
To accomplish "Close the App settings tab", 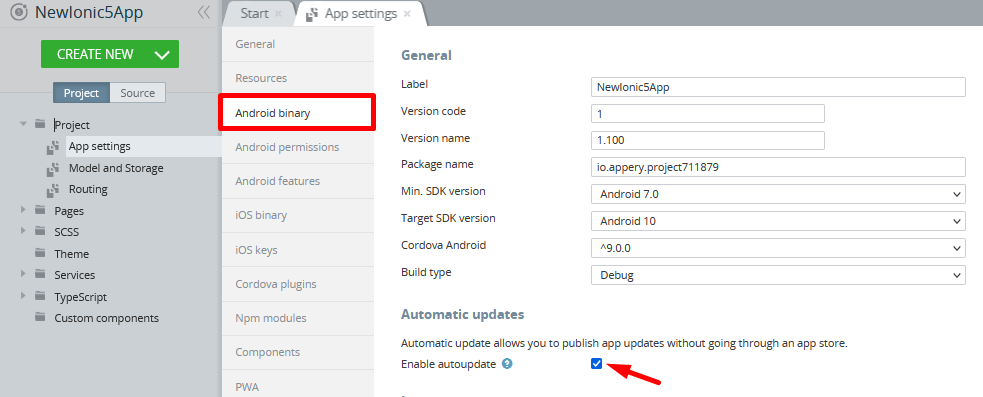I will (407, 14).
